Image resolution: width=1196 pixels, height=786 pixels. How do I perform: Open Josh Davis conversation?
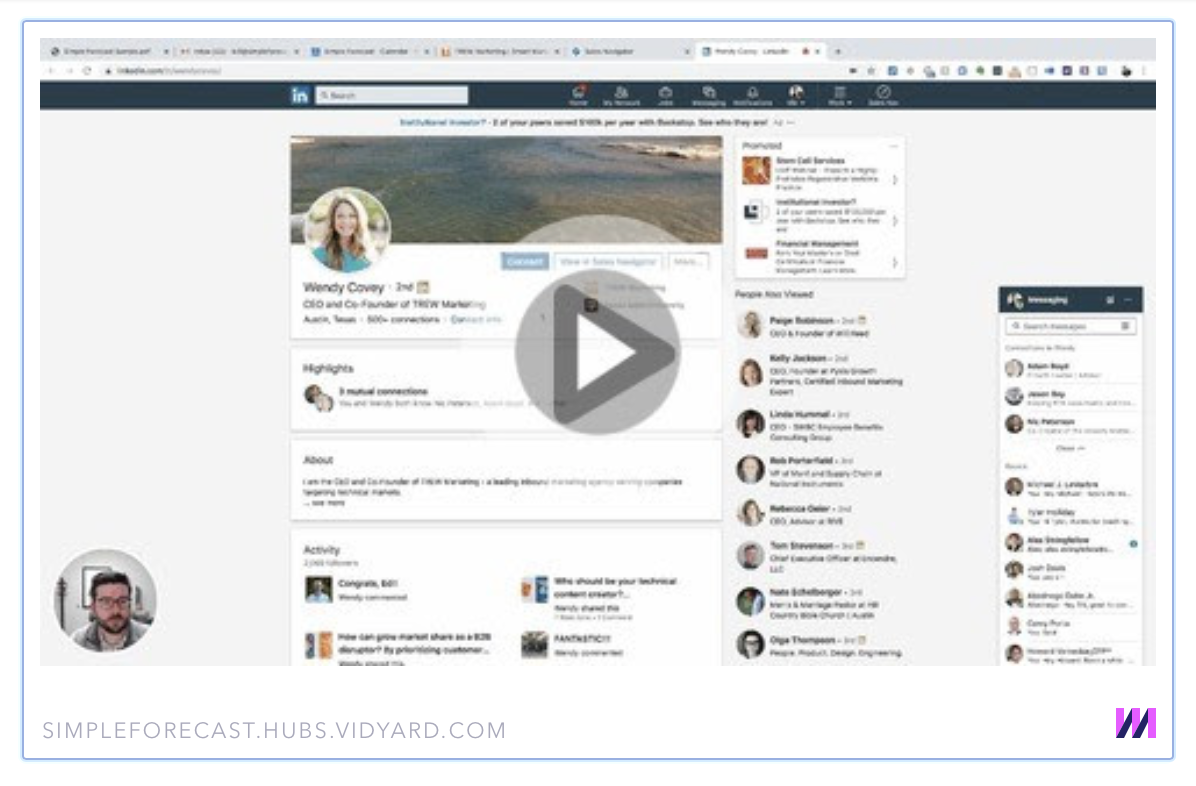[1070, 572]
